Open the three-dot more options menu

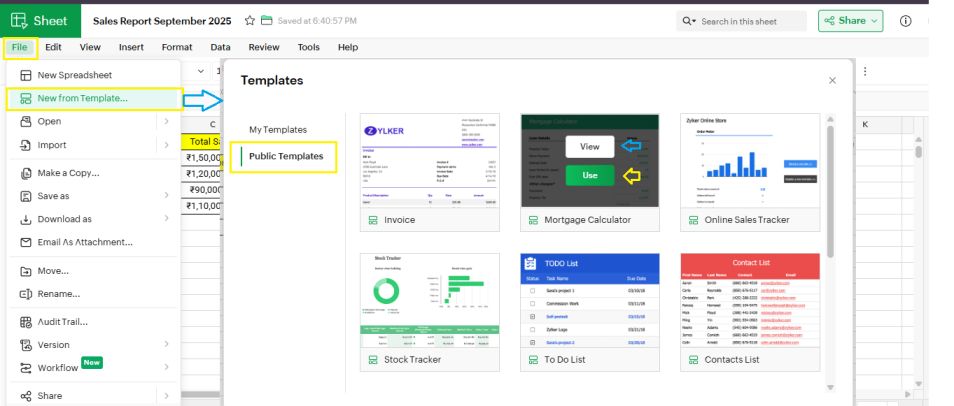[x=865, y=71]
